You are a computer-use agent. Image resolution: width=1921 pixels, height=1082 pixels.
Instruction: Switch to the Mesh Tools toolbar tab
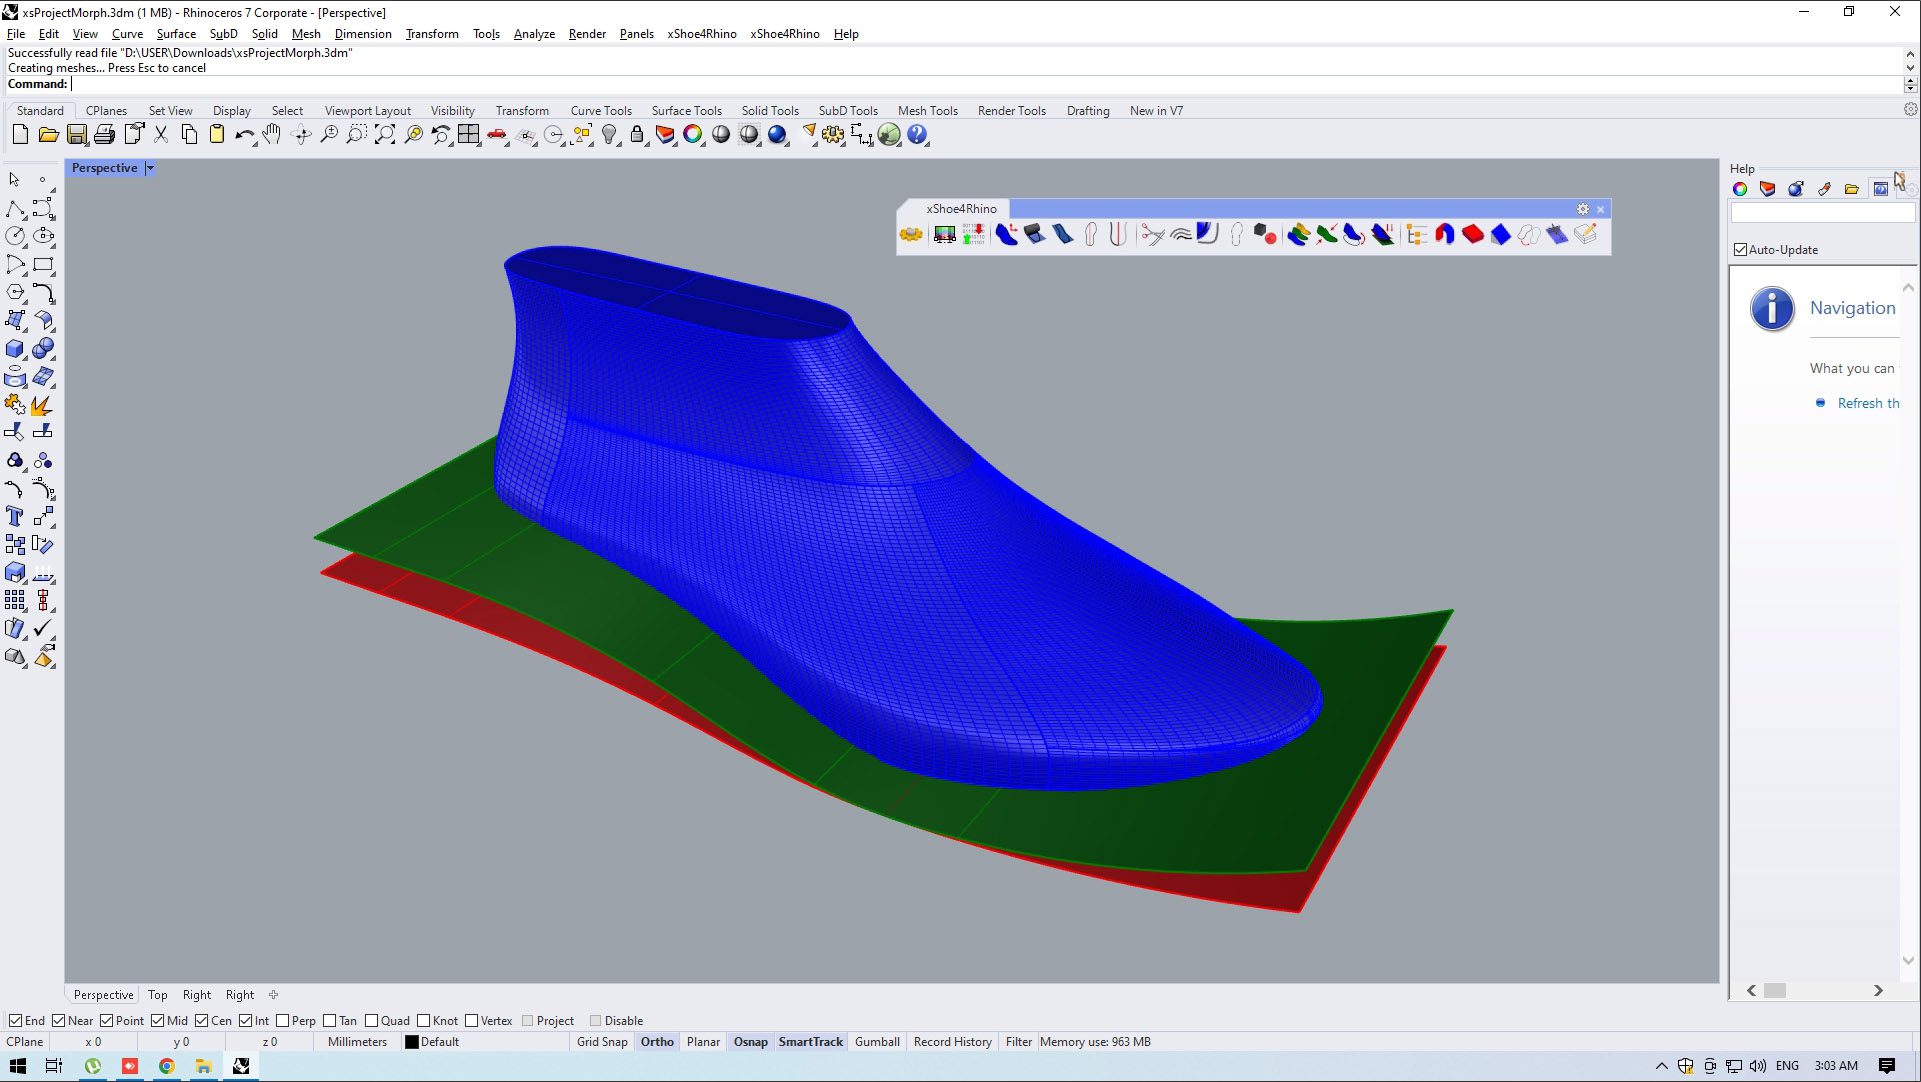927,111
